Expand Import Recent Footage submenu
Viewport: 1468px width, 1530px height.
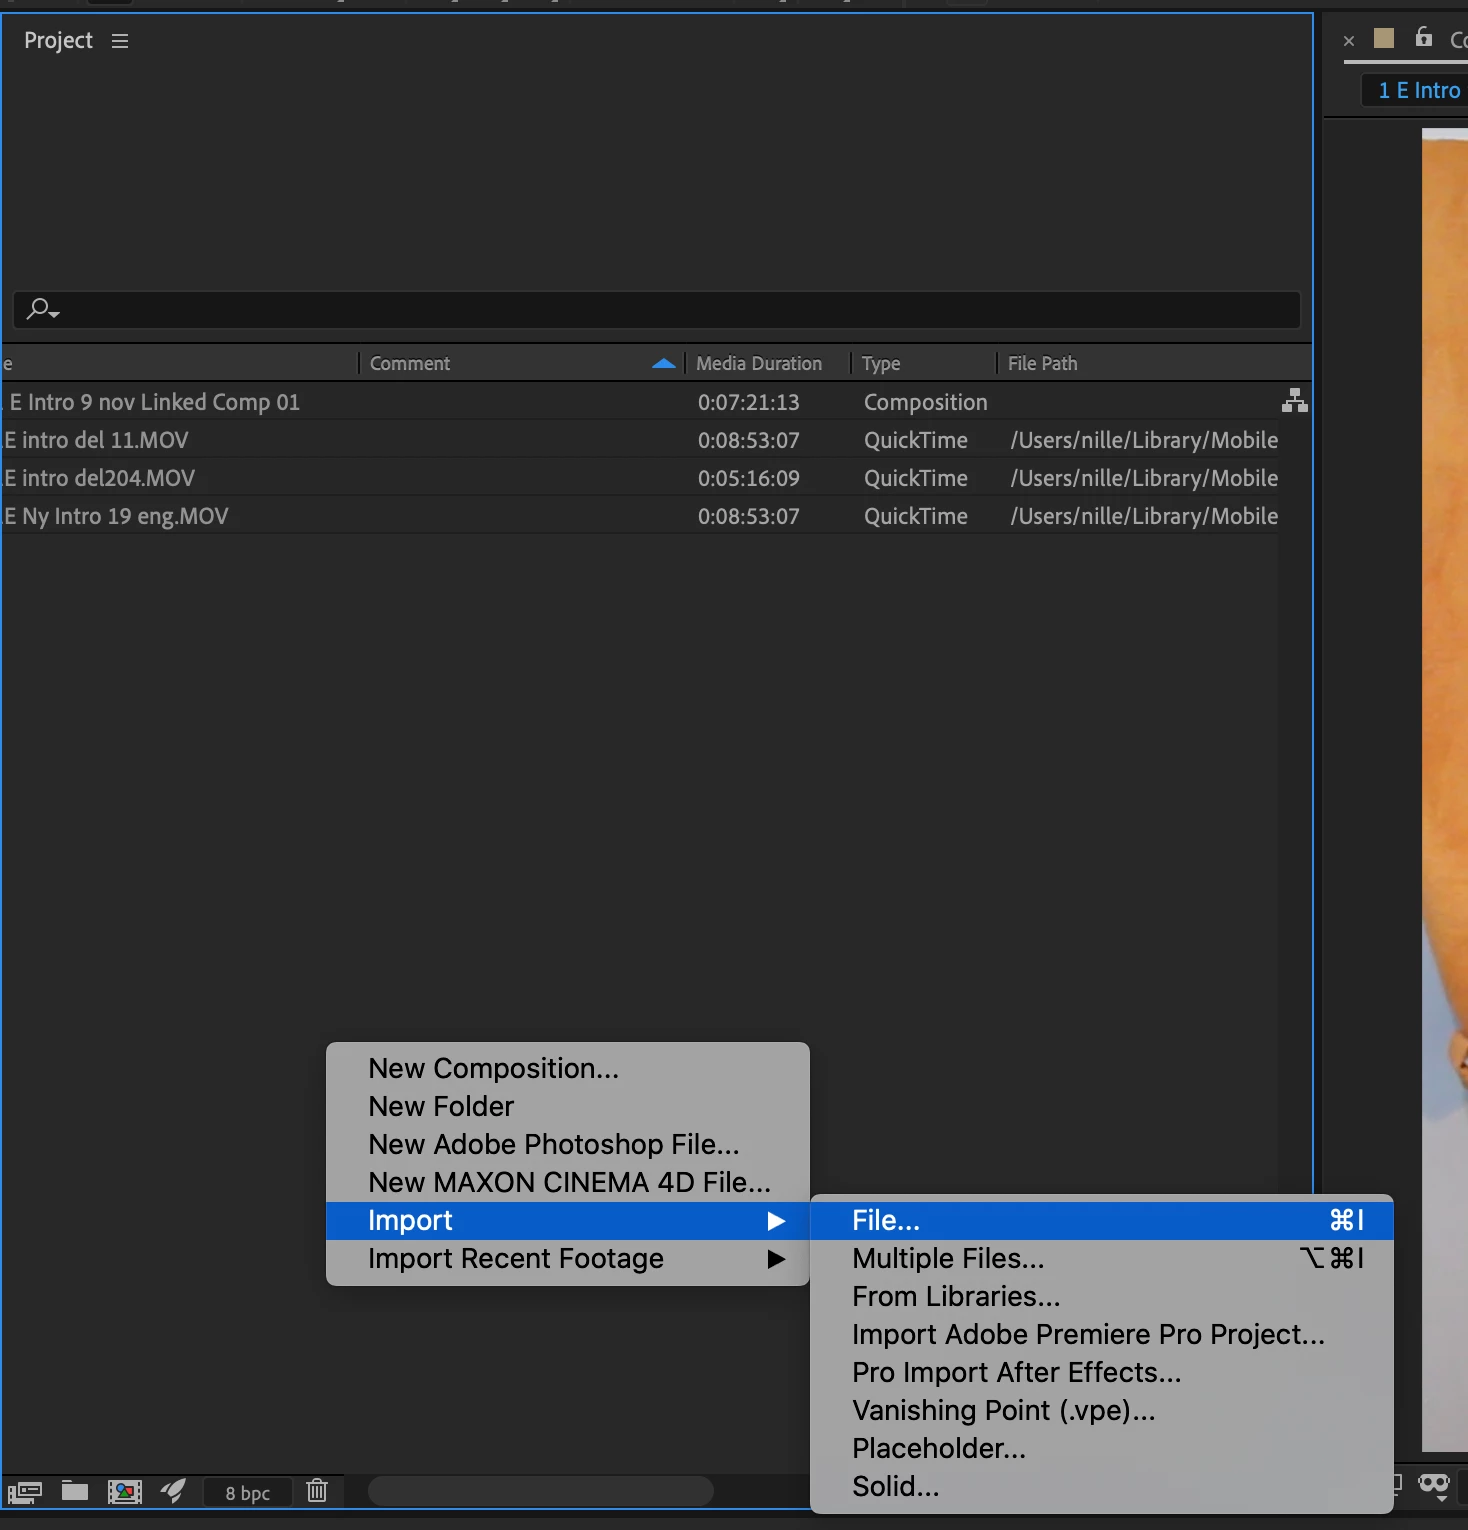click(x=568, y=1258)
